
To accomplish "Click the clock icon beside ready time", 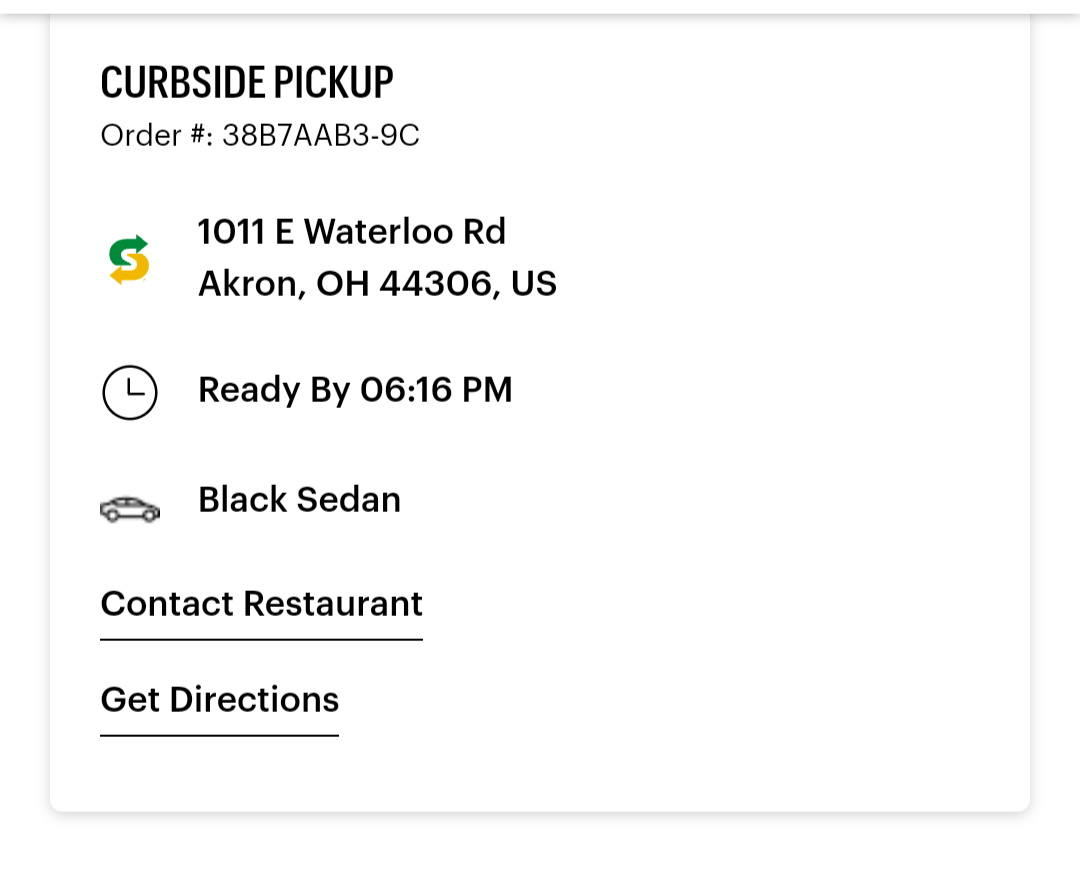I will [x=130, y=392].
